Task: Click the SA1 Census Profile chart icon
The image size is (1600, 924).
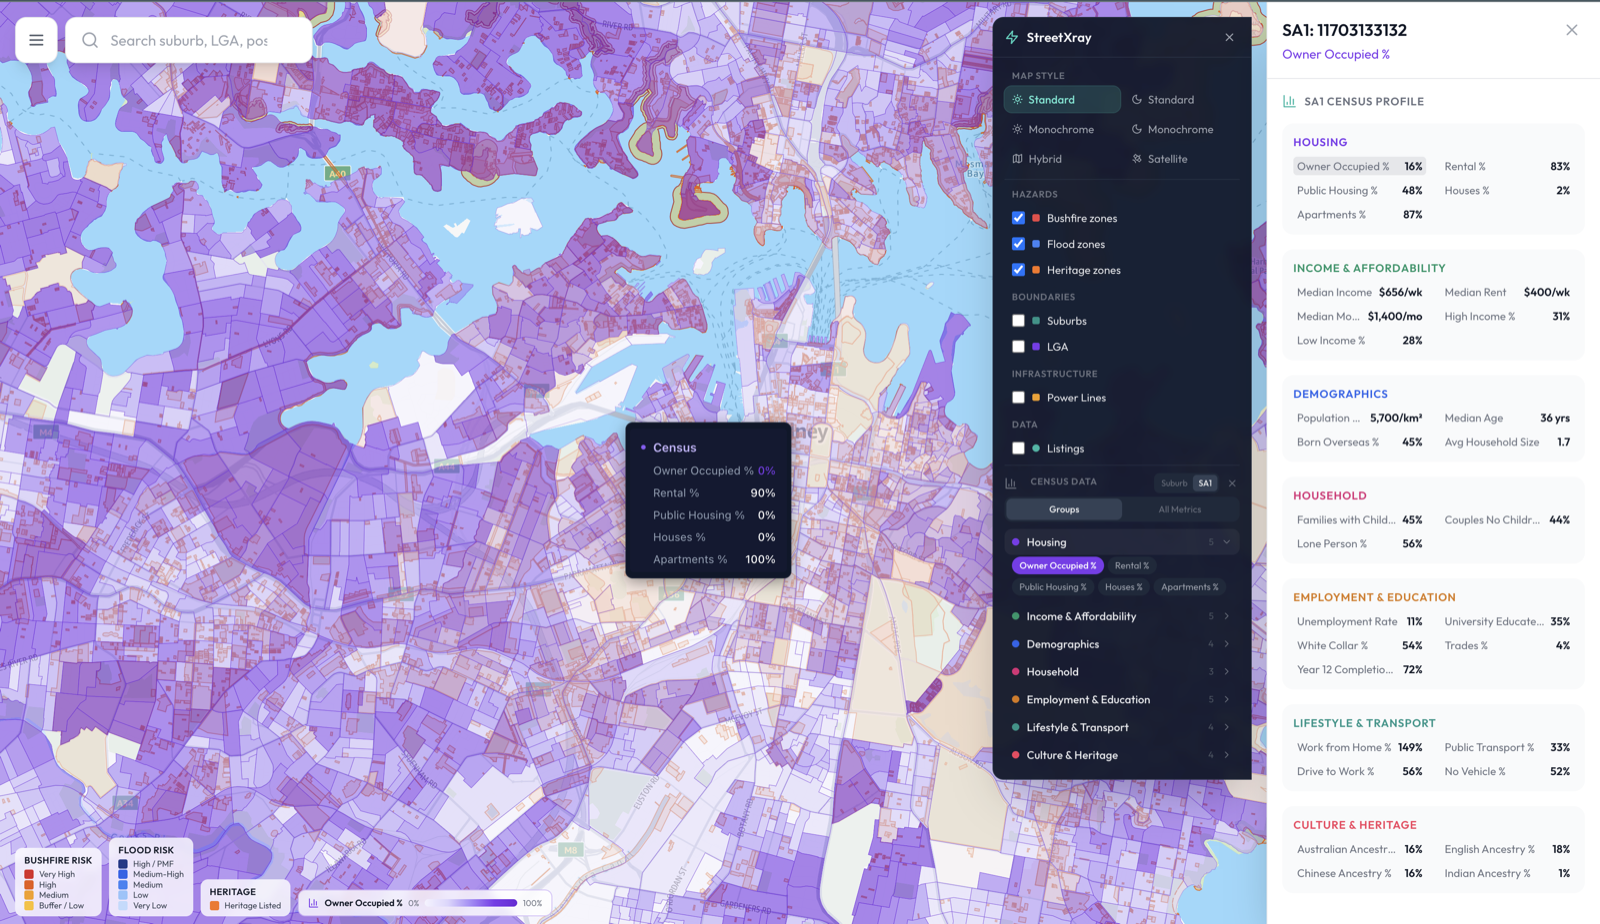Action: pyautogui.click(x=1288, y=101)
